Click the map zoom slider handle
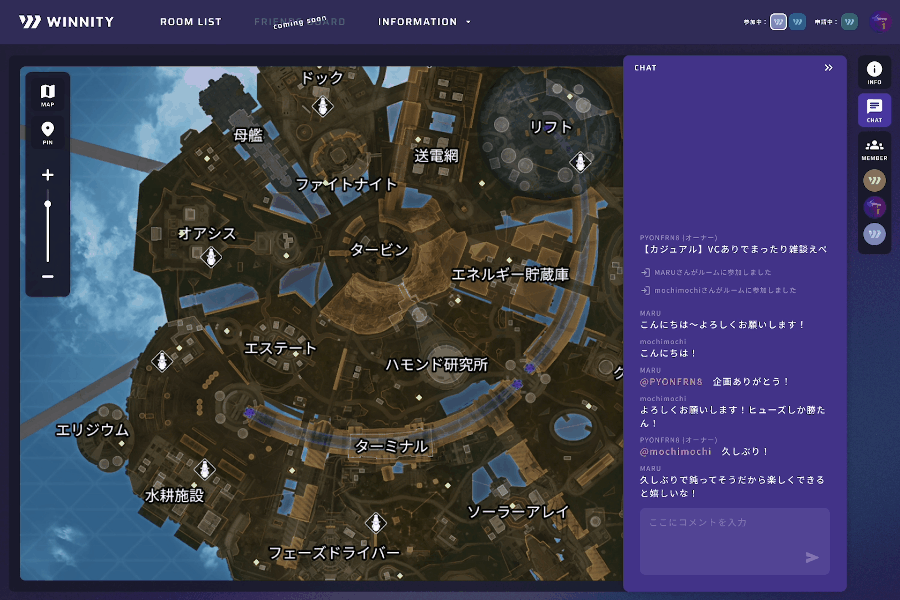The width and height of the screenshot is (900, 600). 47,205
